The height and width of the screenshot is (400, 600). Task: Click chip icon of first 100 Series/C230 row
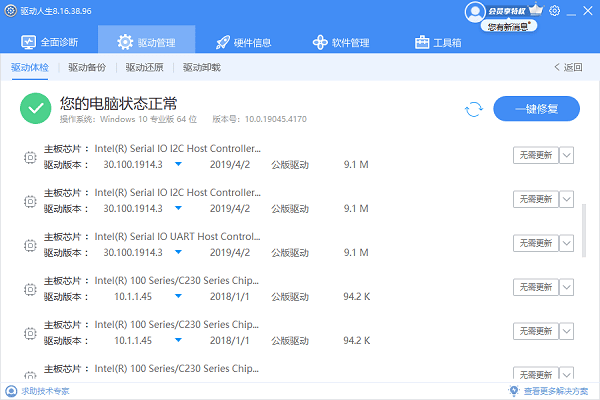[x=30, y=289]
